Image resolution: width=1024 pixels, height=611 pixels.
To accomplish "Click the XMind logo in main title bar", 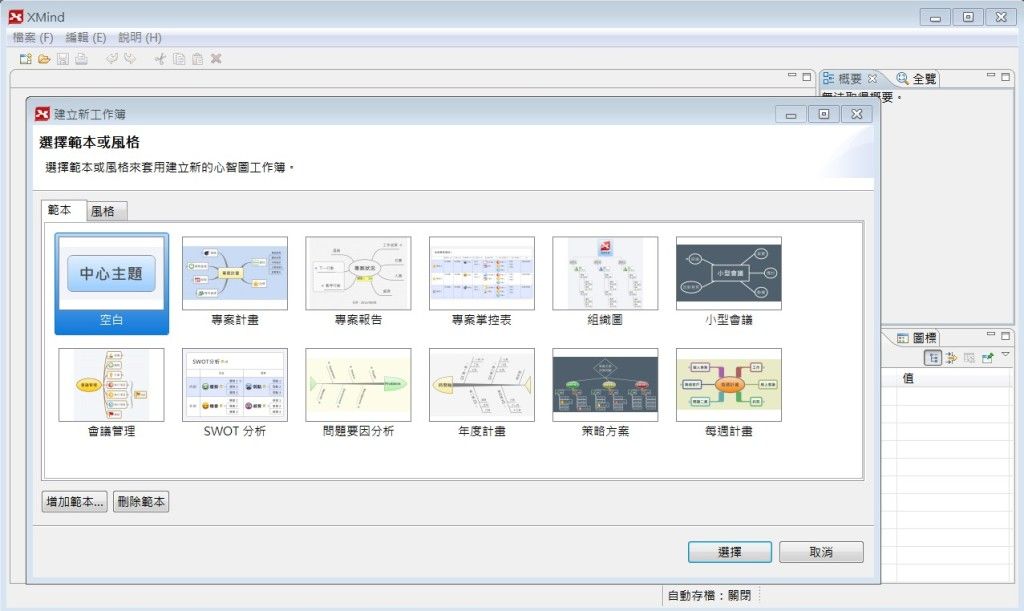I will [16, 17].
